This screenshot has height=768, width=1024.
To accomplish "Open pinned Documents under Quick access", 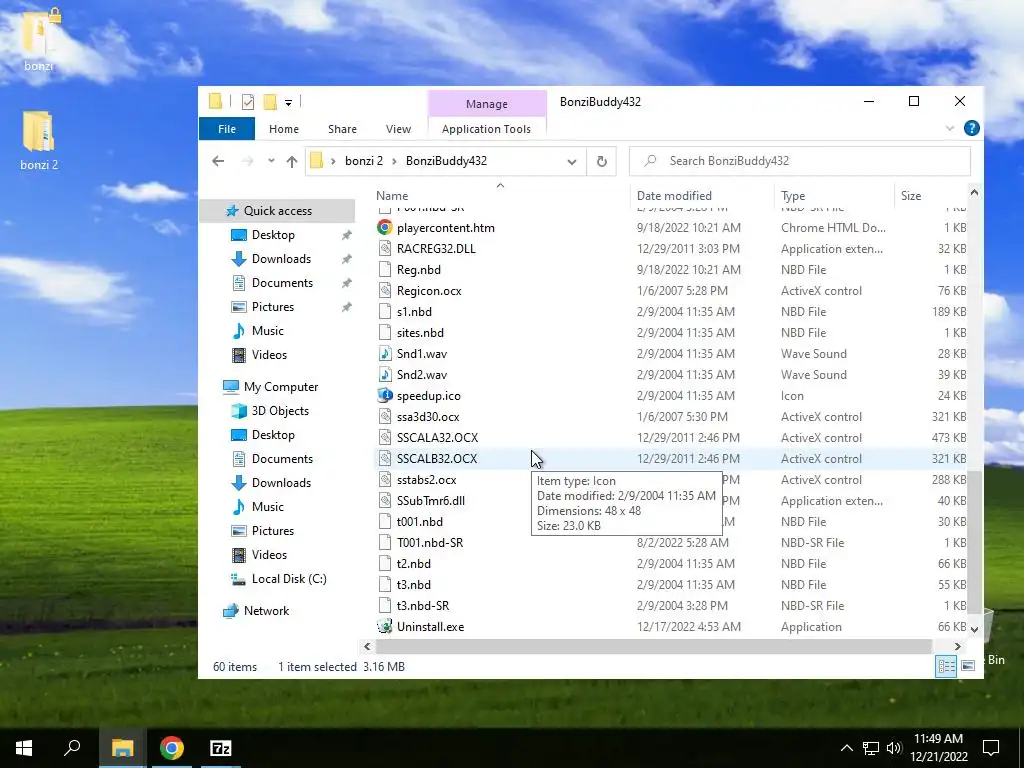I will [x=282, y=283].
